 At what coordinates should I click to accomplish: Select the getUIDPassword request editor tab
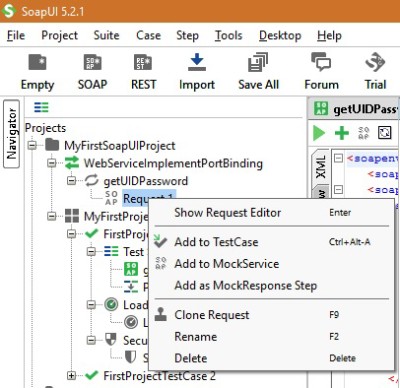[355, 109]
